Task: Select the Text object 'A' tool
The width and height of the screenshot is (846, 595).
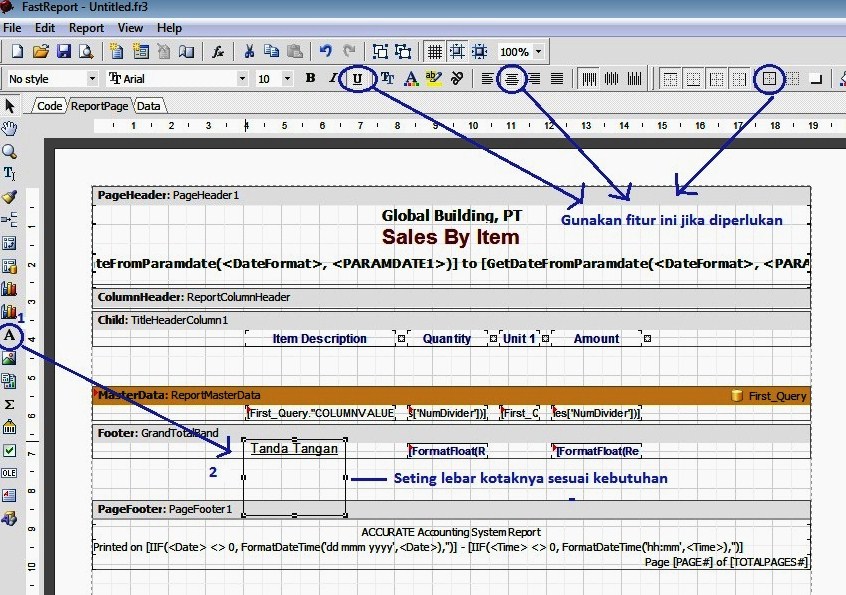Action: [x=10, y=336]
